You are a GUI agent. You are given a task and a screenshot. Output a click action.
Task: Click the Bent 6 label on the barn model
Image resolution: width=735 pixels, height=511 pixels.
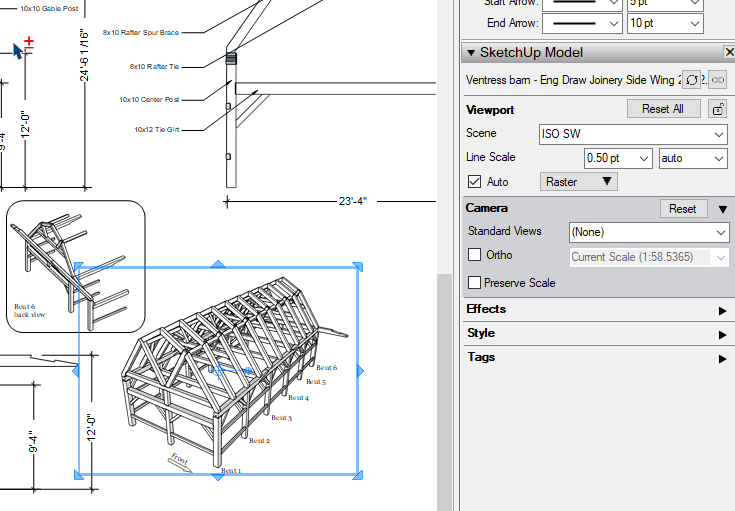326,368
